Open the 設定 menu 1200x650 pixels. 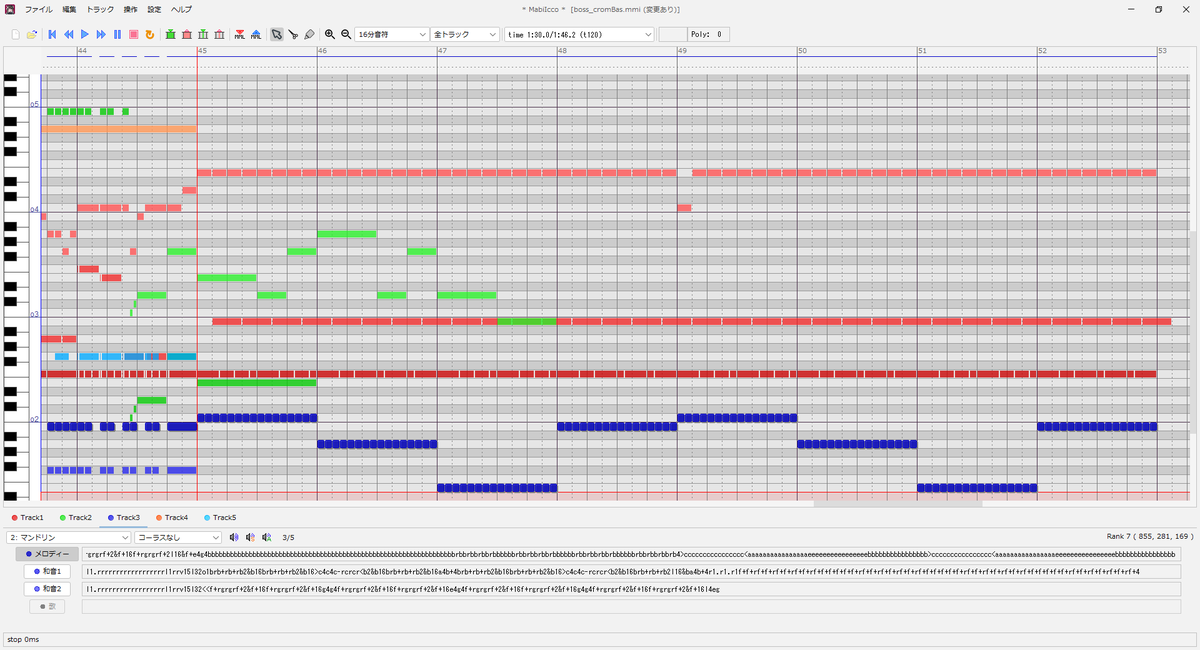click(x=154, y=9)
